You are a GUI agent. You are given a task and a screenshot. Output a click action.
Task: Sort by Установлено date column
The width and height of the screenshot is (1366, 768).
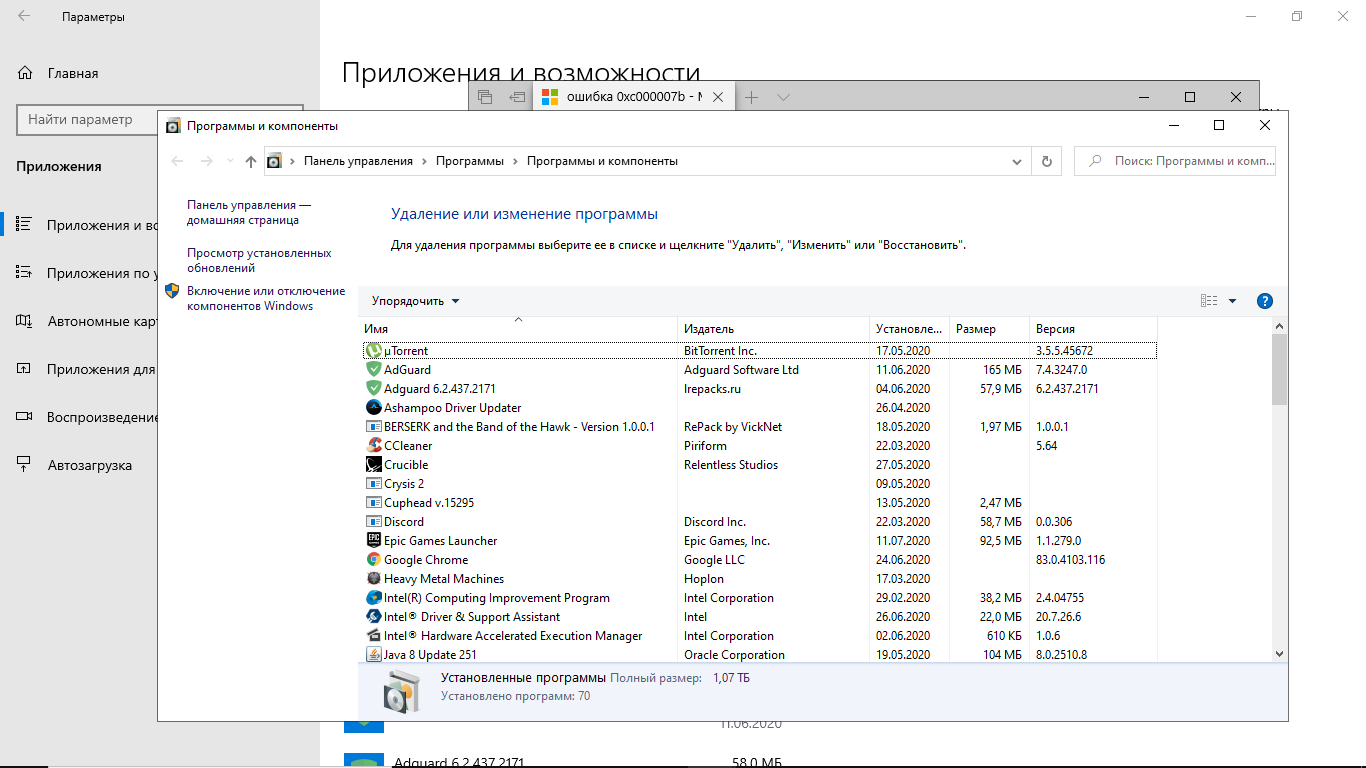pyautogui.click(x=910, y=329)
